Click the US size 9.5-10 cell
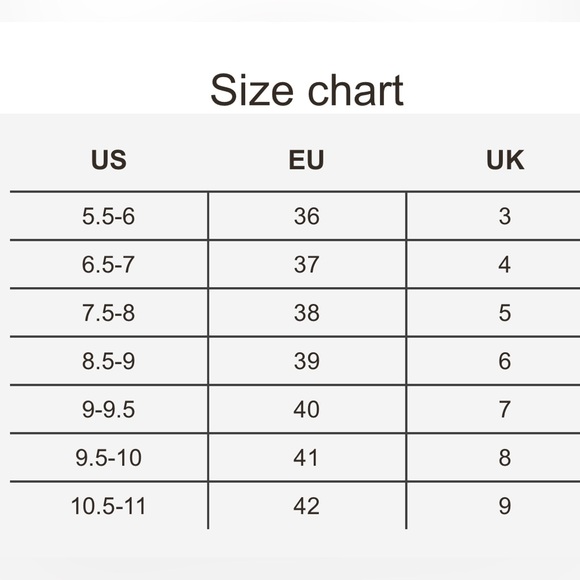 (x=109, y=457)
